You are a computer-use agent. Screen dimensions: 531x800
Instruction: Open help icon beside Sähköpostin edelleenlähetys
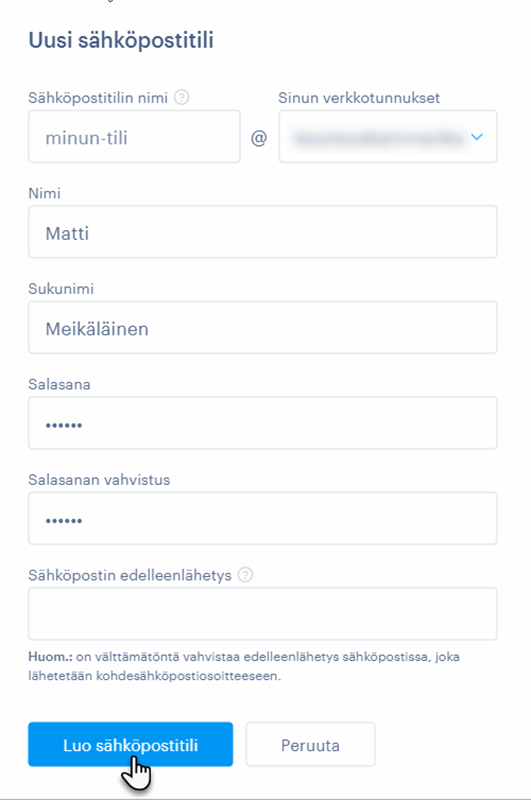245,574
